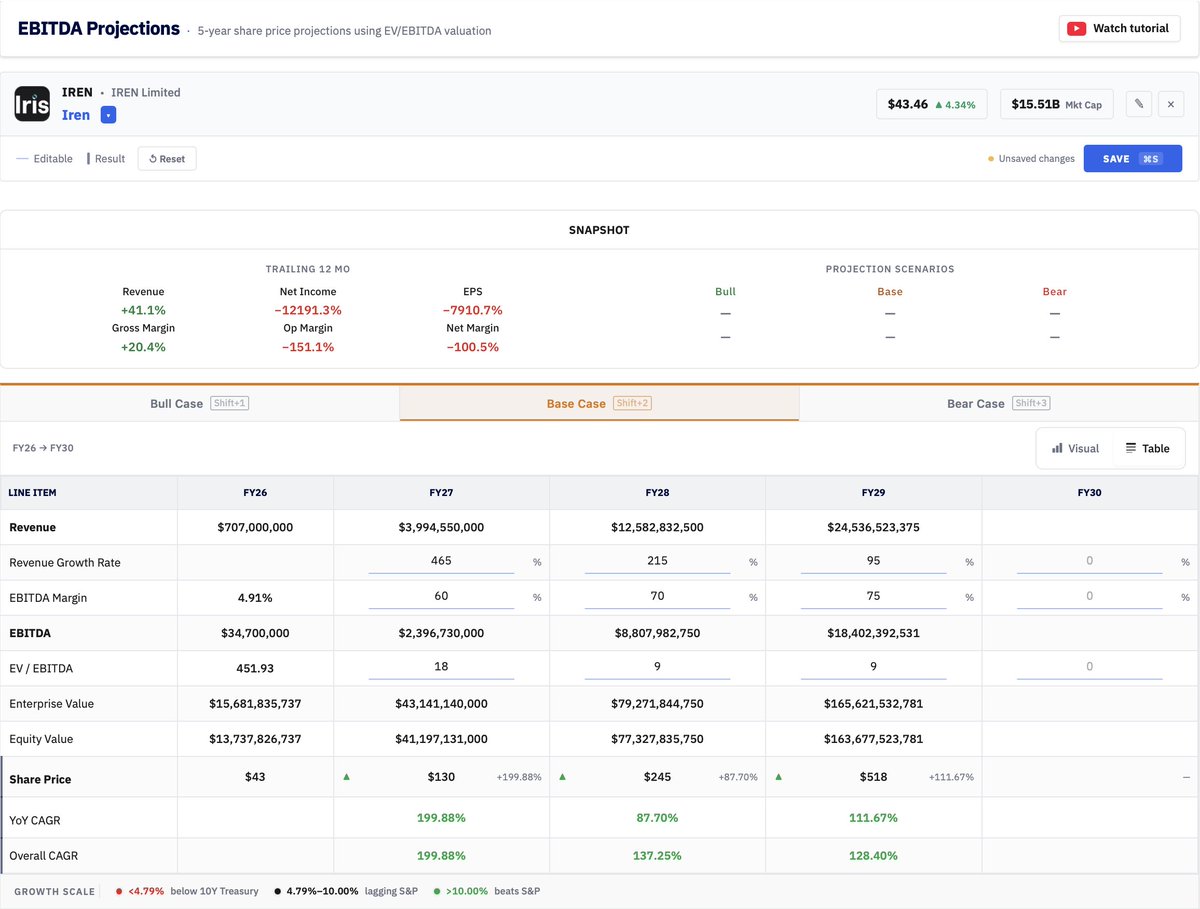Click FY27 Revenue value $3,994,550,000

pyautogui.click(x=441, y=527)
